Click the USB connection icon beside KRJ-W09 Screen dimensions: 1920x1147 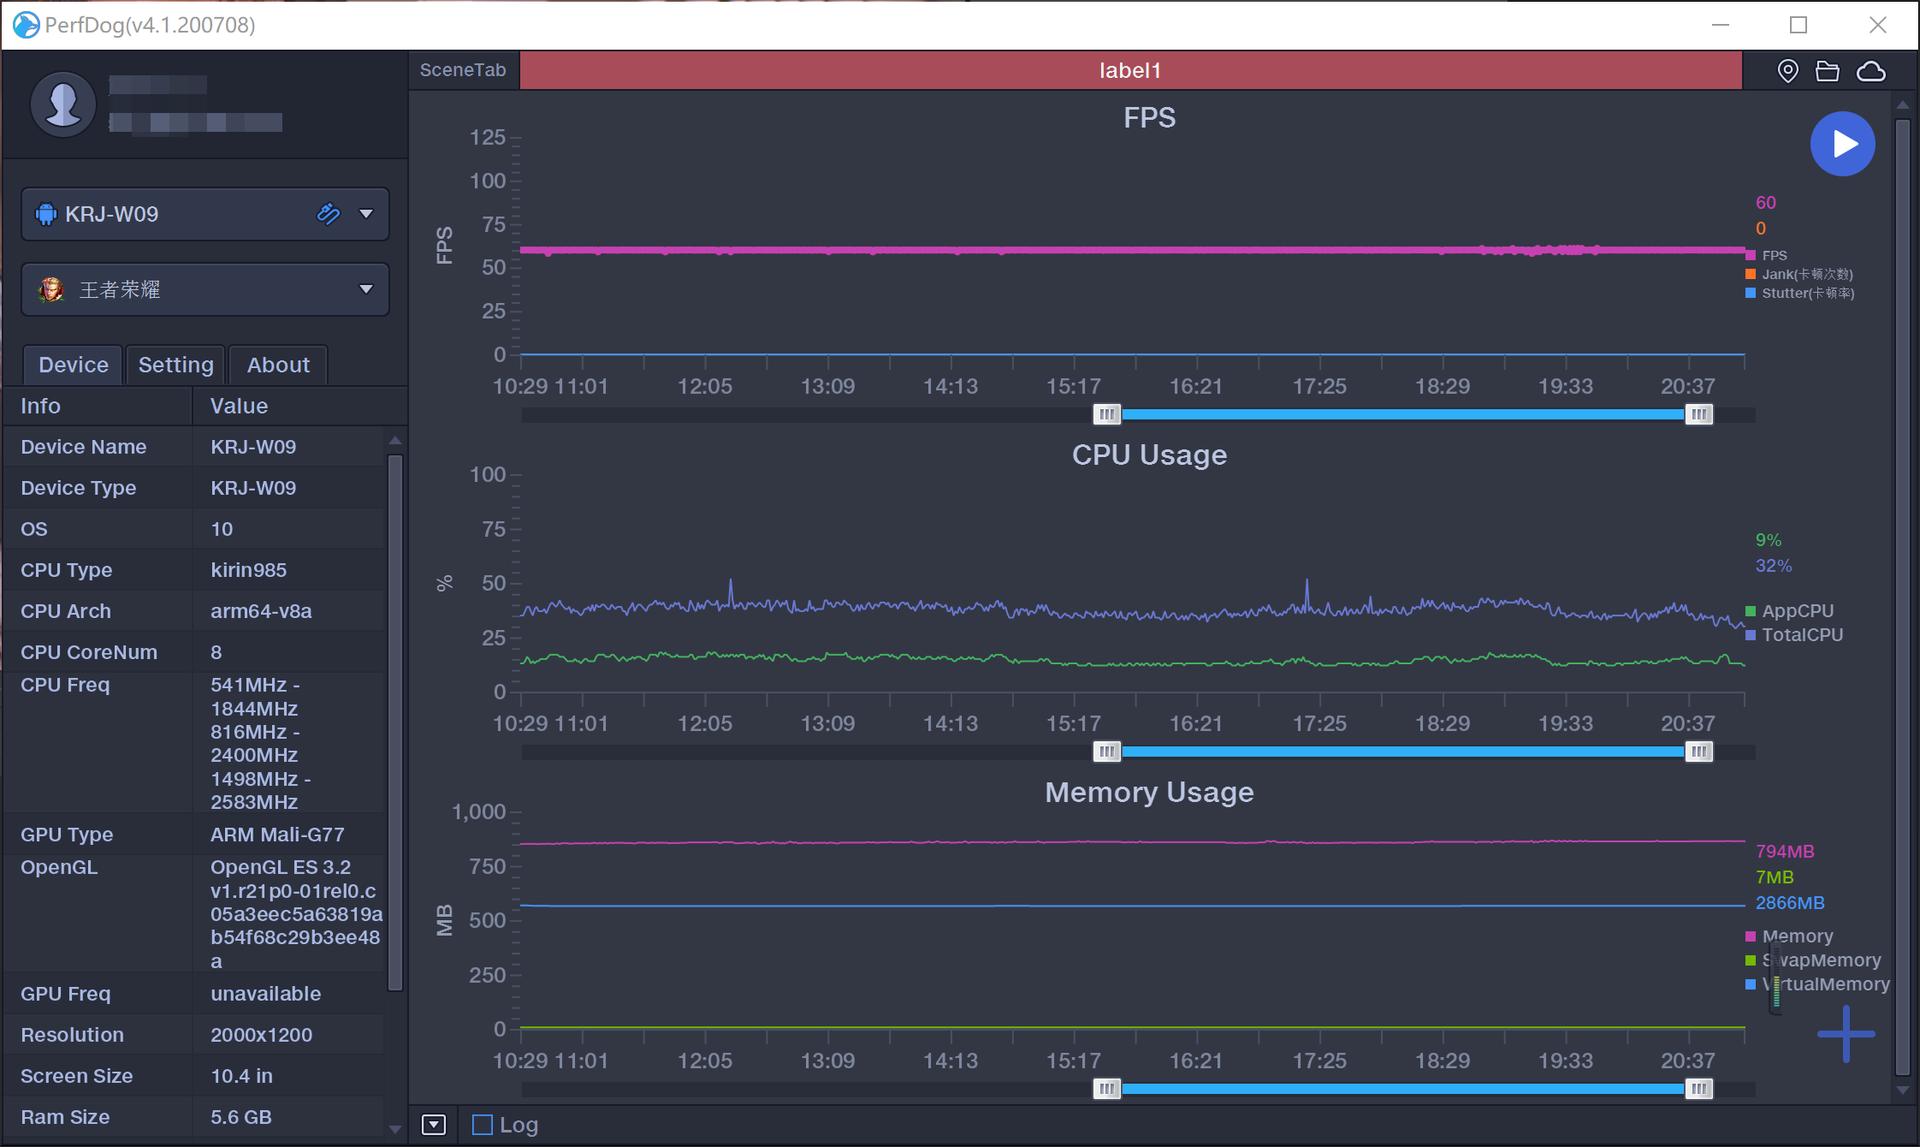click(x=328, y=213)
